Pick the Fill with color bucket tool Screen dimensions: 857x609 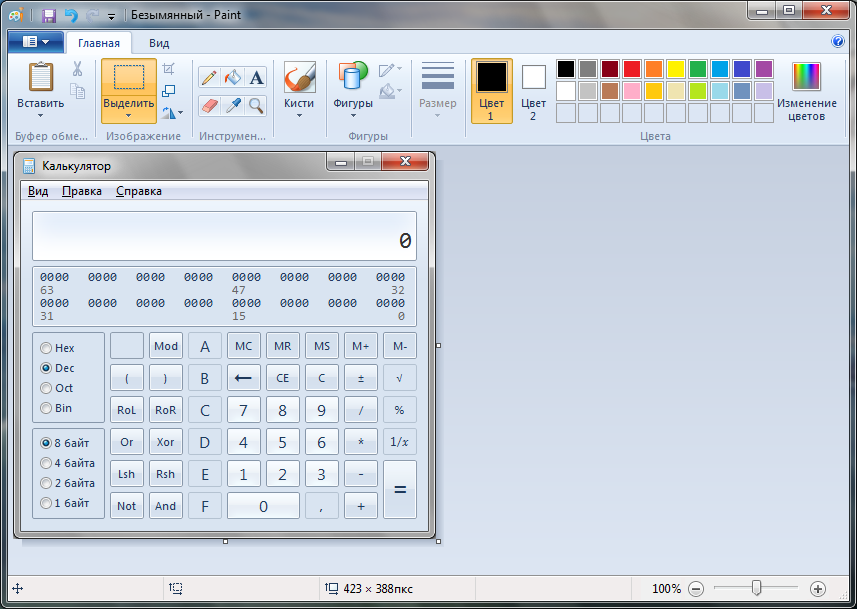tap(232, 77)
